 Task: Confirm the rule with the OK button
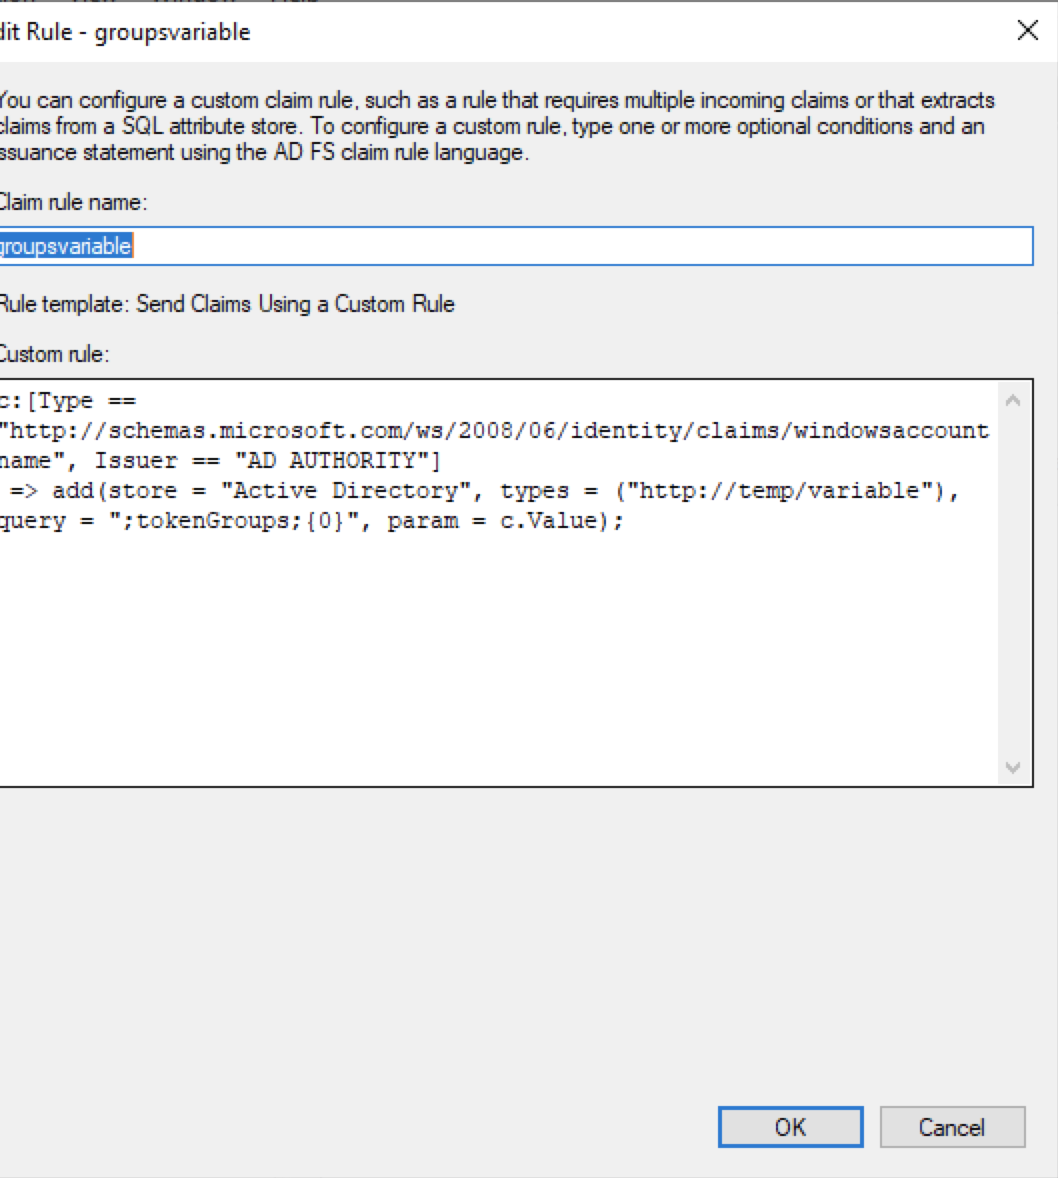click(x=790, y=1127)
